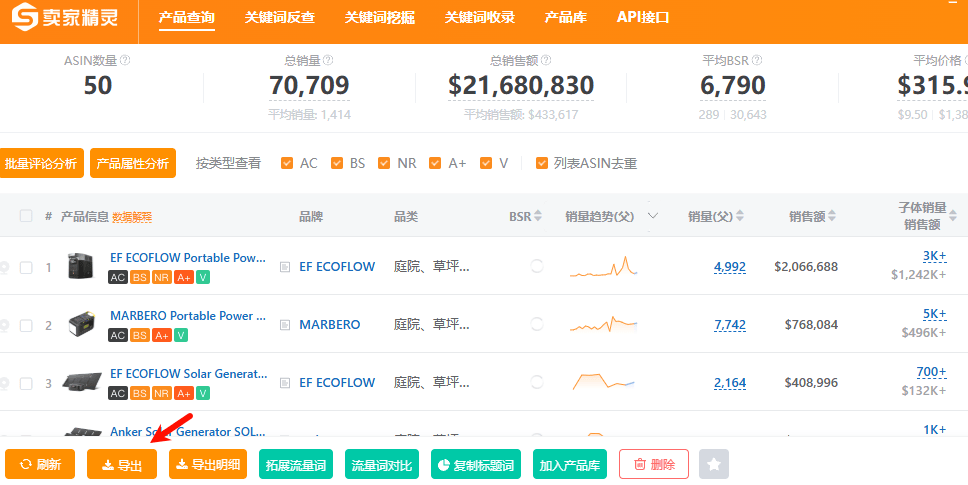
Task: Open help icon next to 平均BSR
Action: pos(757,60)
